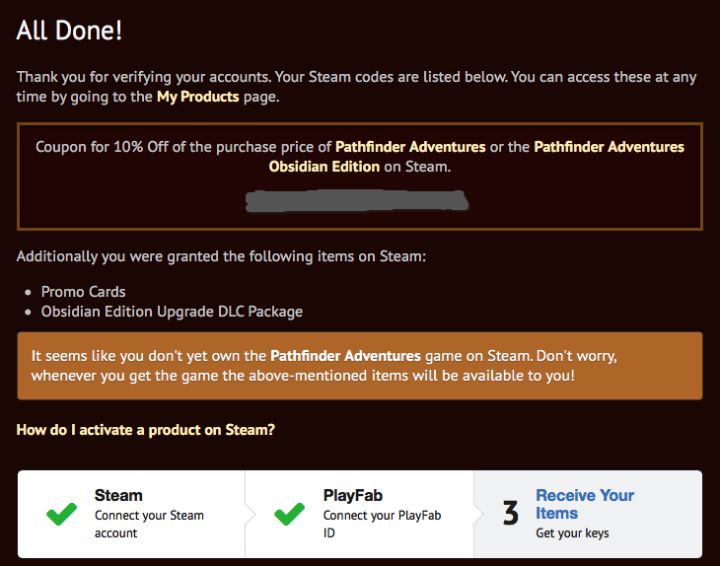Select the Receive Your Items step
This screenshot has height=566, width=720.
584,504
